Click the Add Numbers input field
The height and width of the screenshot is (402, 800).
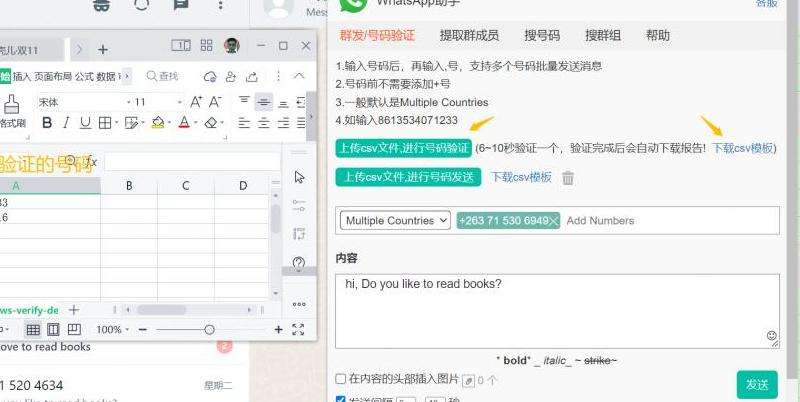[x=660, y=220]
